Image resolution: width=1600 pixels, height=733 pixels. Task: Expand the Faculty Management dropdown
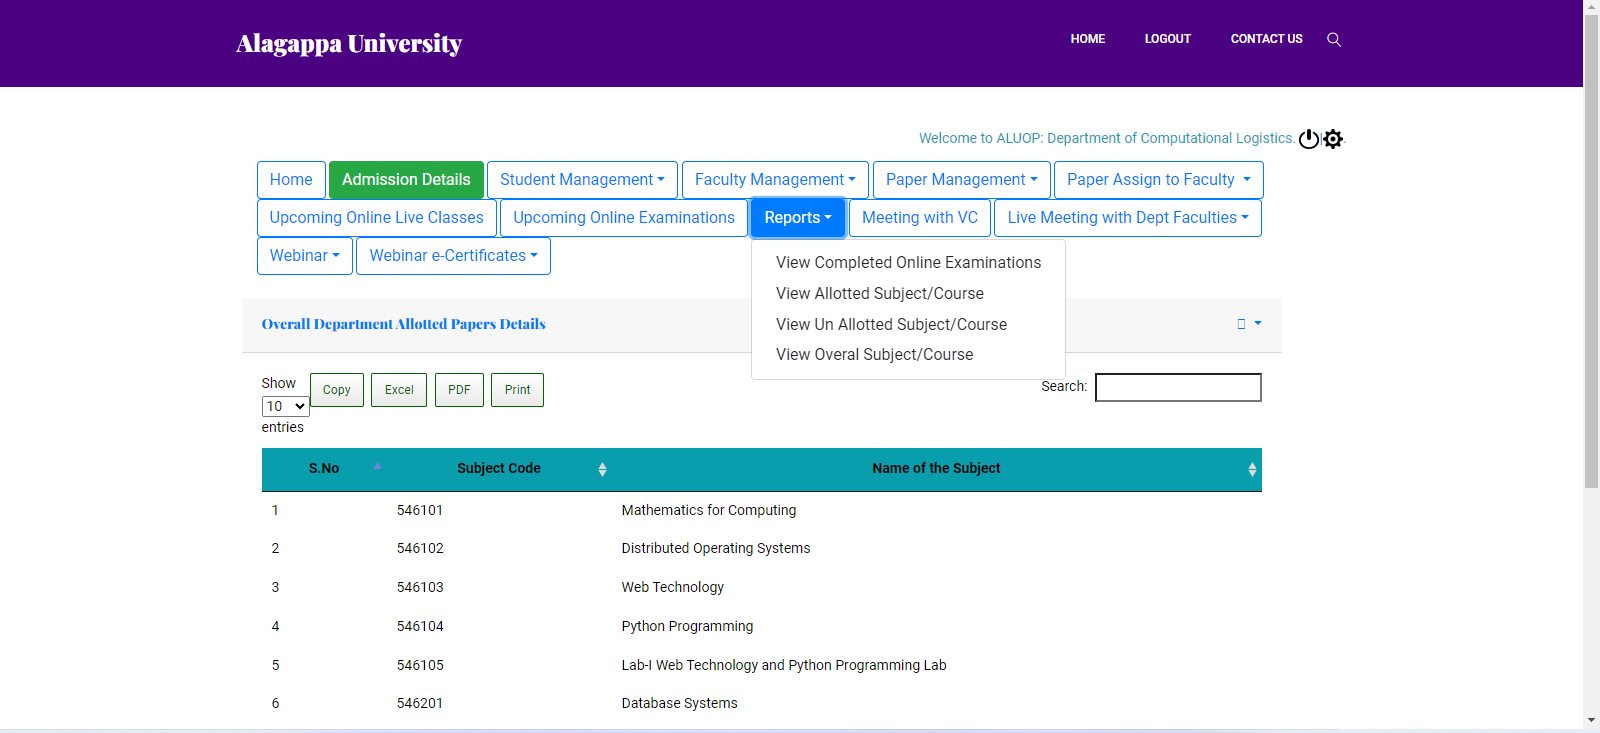click(775, 180)
